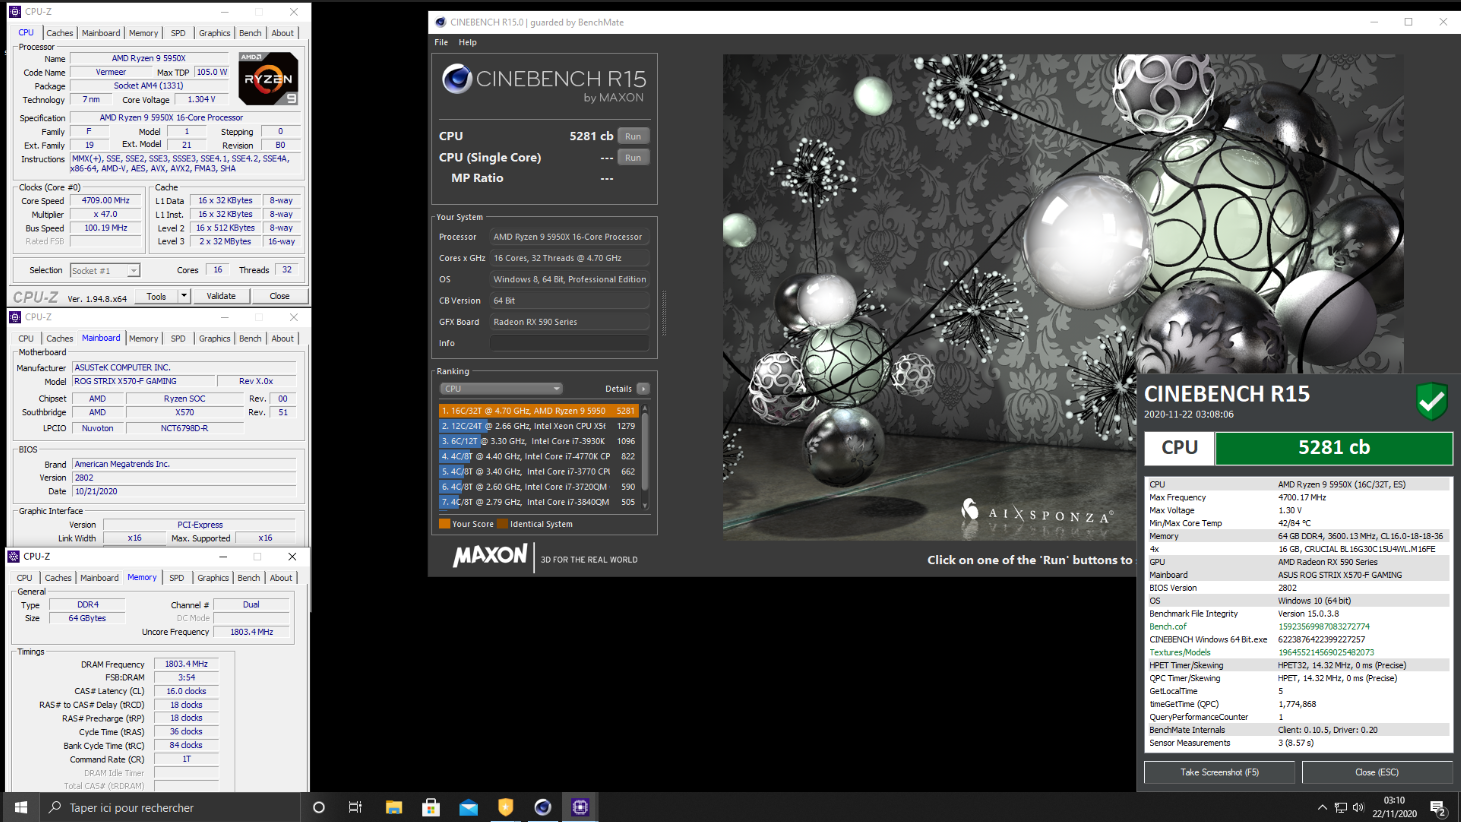
Task: Click the title bar icon of the CPU-Z Memory window
Action: 13,556
